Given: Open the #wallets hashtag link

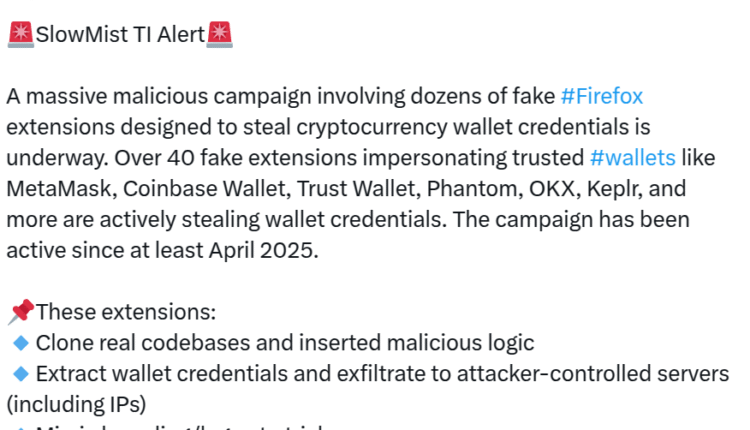Looking at the screenshot, I should click(632, 158).
